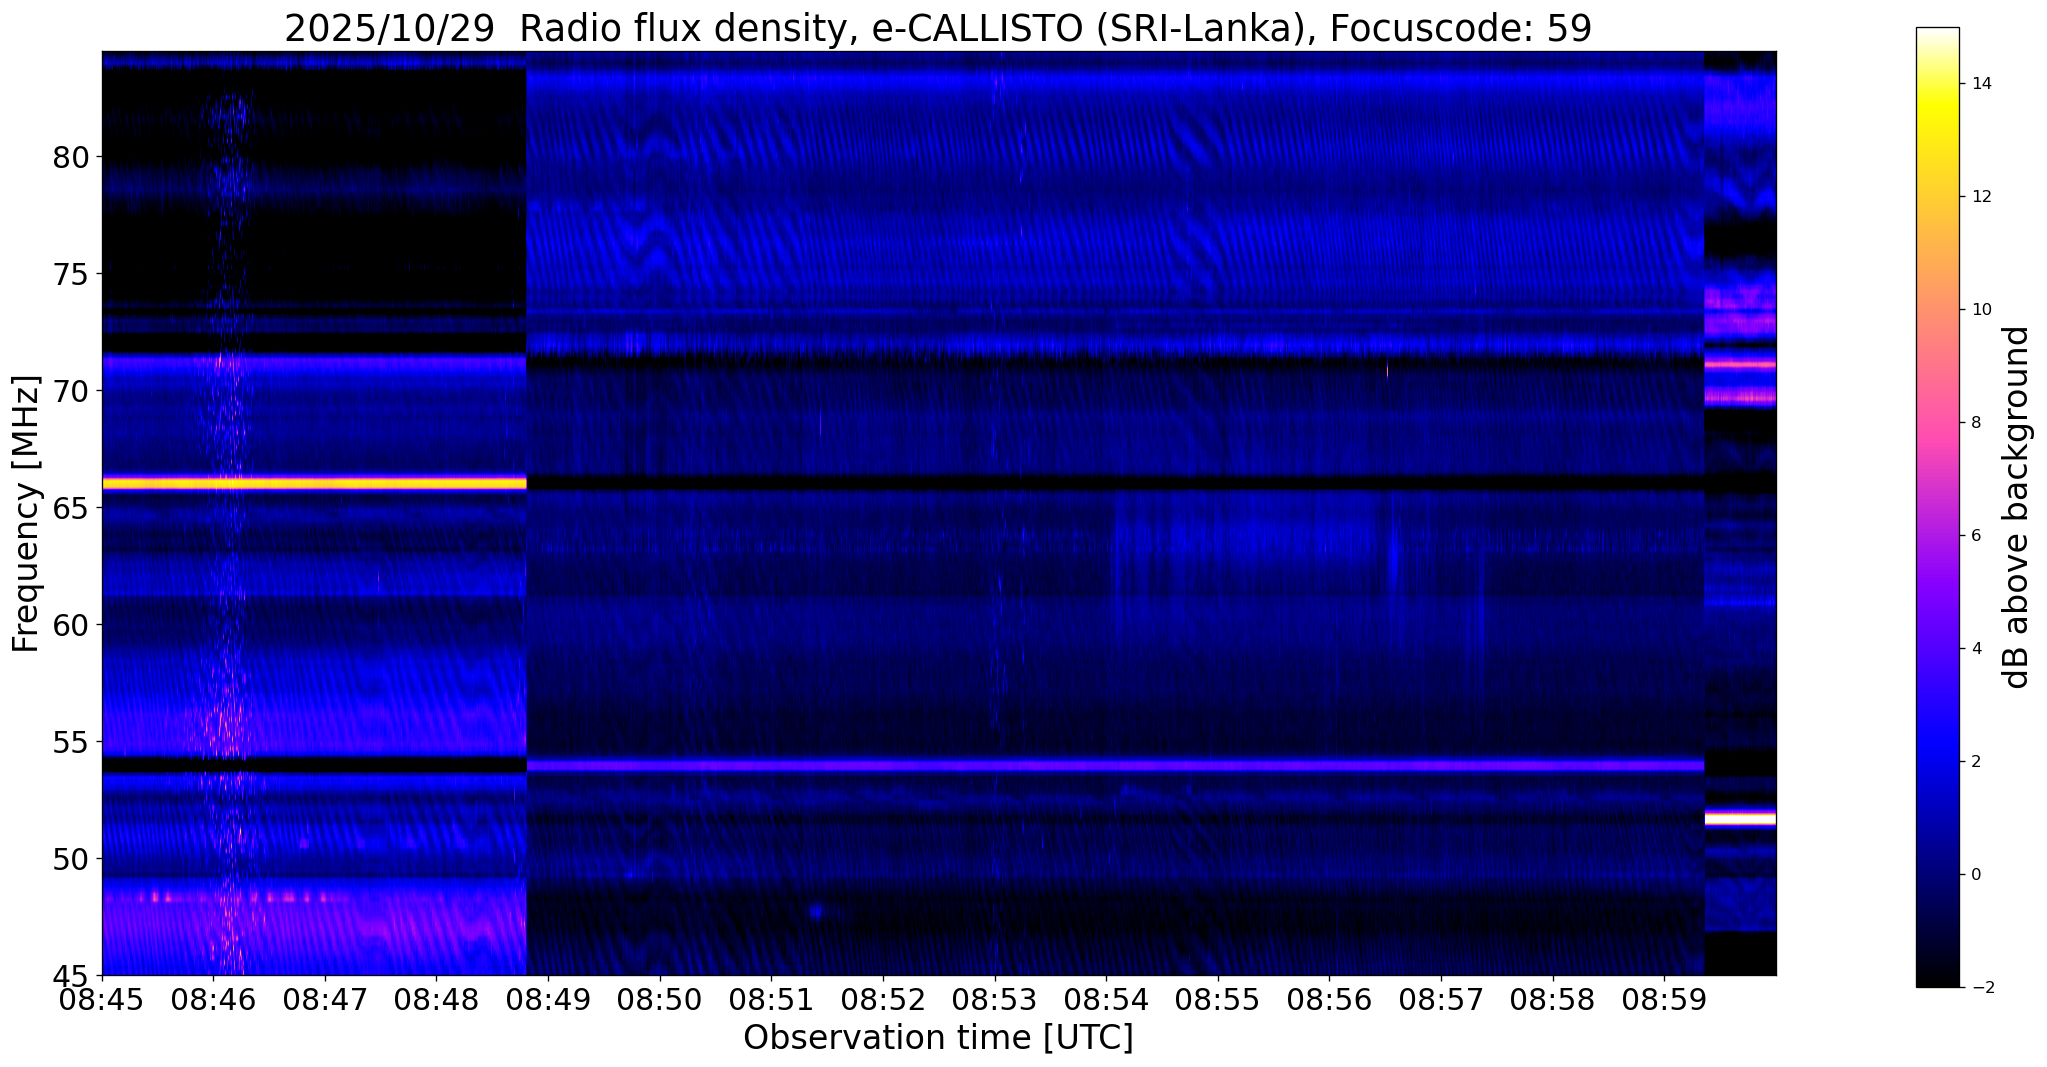Click the 08:59 time tick label

pos(1664,998)
